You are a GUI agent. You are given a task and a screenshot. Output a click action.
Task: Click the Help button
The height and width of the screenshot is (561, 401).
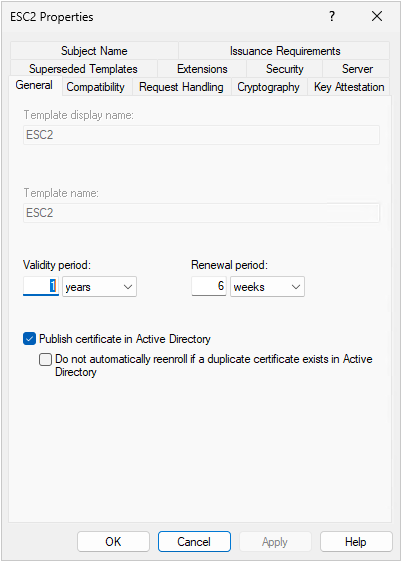(356, 541)
